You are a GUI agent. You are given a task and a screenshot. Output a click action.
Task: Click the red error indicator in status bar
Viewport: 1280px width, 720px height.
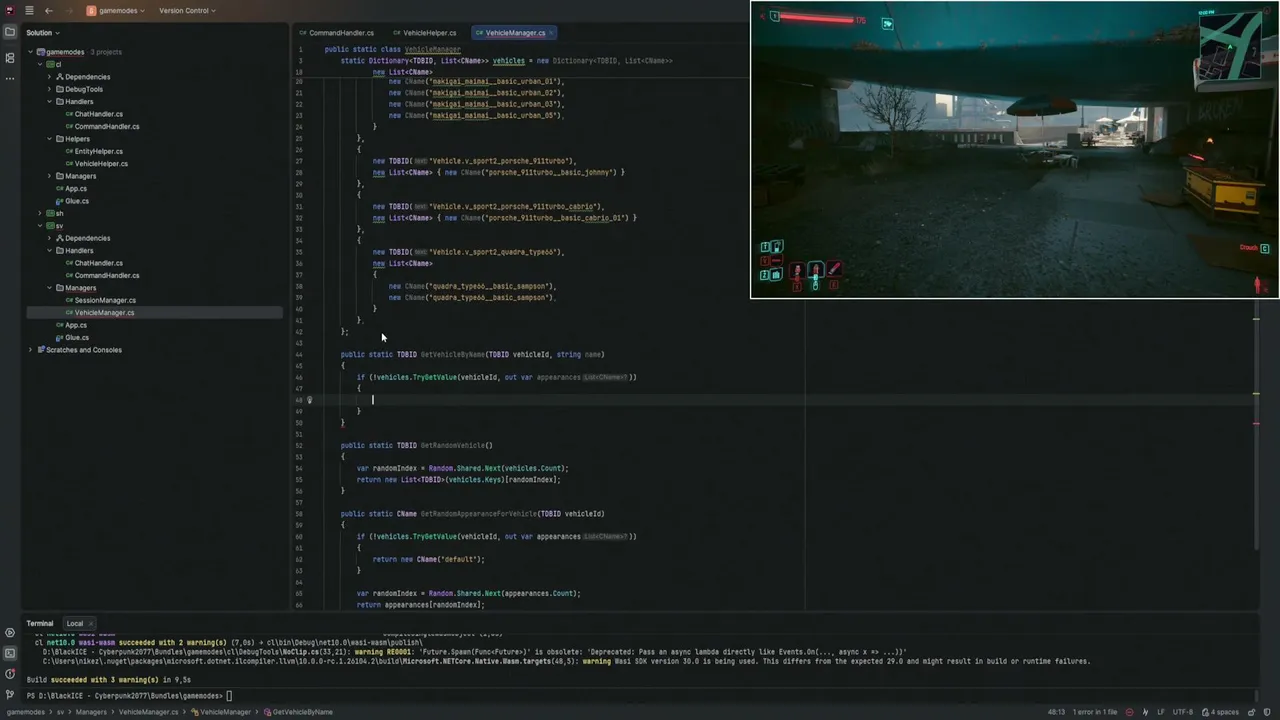1129,712
